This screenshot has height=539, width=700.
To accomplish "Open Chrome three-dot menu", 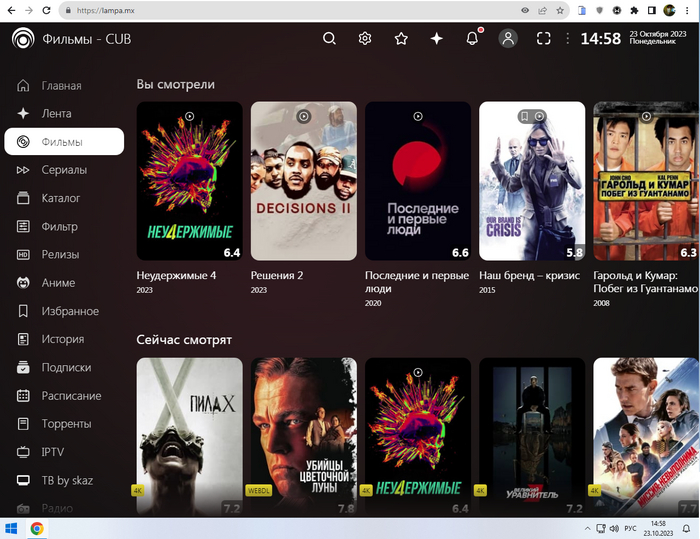I will [x=688, y=10].
